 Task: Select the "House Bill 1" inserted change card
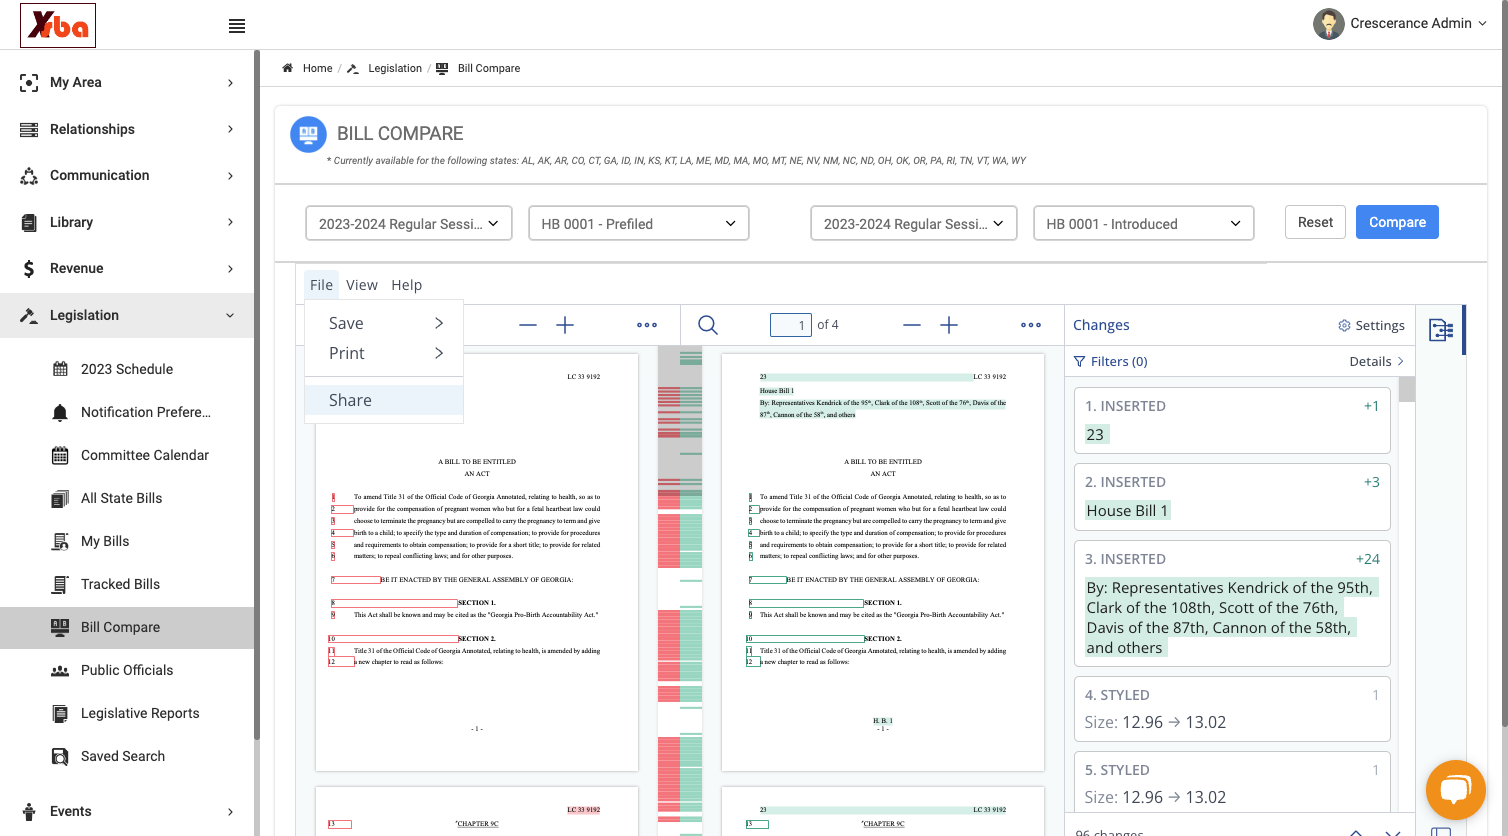(x=1232, y=497)
